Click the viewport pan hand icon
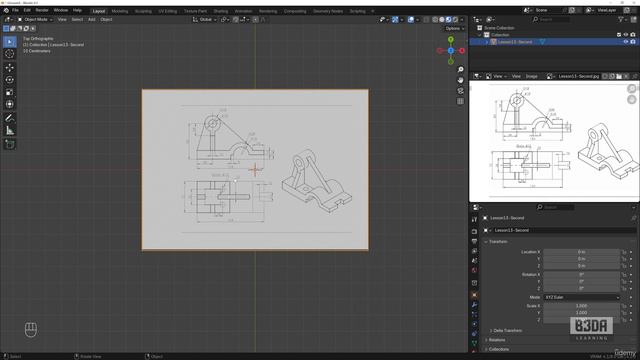The height and width of the screenshot is (360, 640). tap(460, 80)
